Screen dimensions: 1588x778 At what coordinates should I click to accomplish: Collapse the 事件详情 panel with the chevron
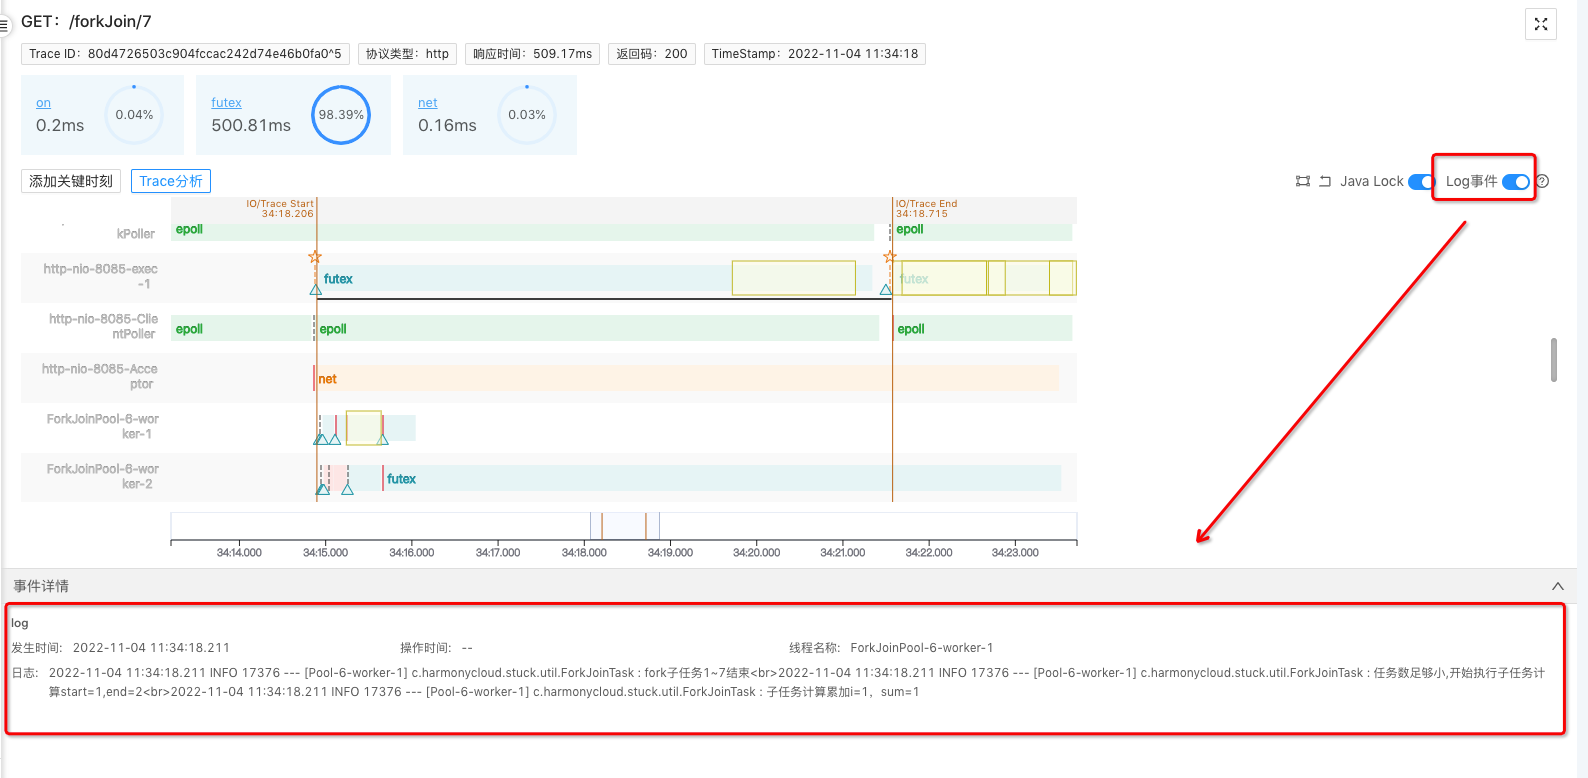(1557, 586)
